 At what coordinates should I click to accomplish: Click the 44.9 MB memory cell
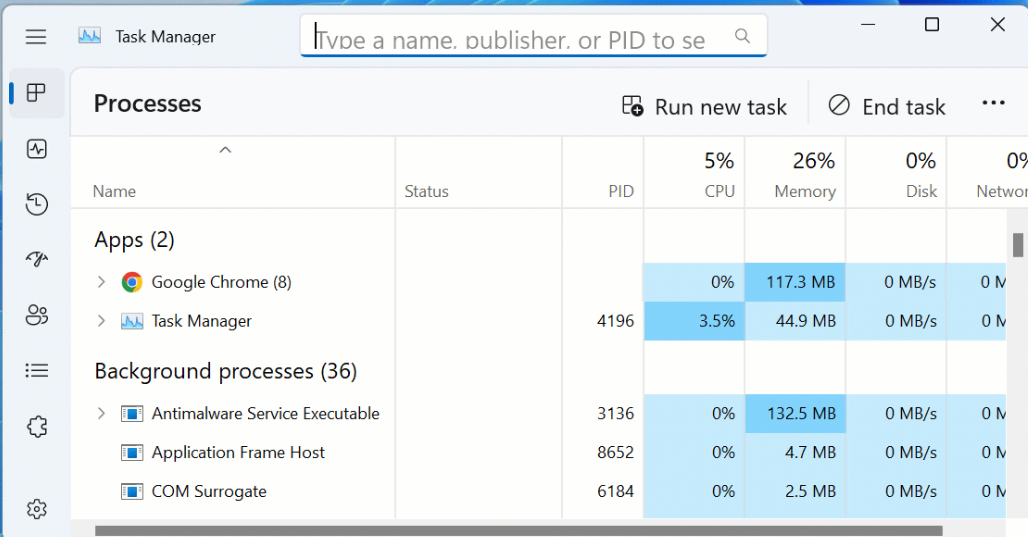point(795,321)
